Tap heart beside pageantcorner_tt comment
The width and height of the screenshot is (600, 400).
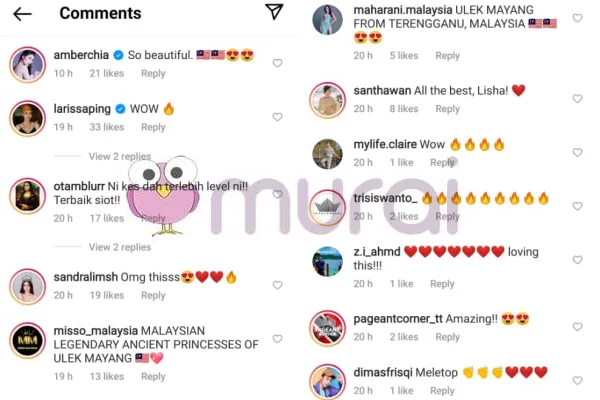[x=577, y=327]
